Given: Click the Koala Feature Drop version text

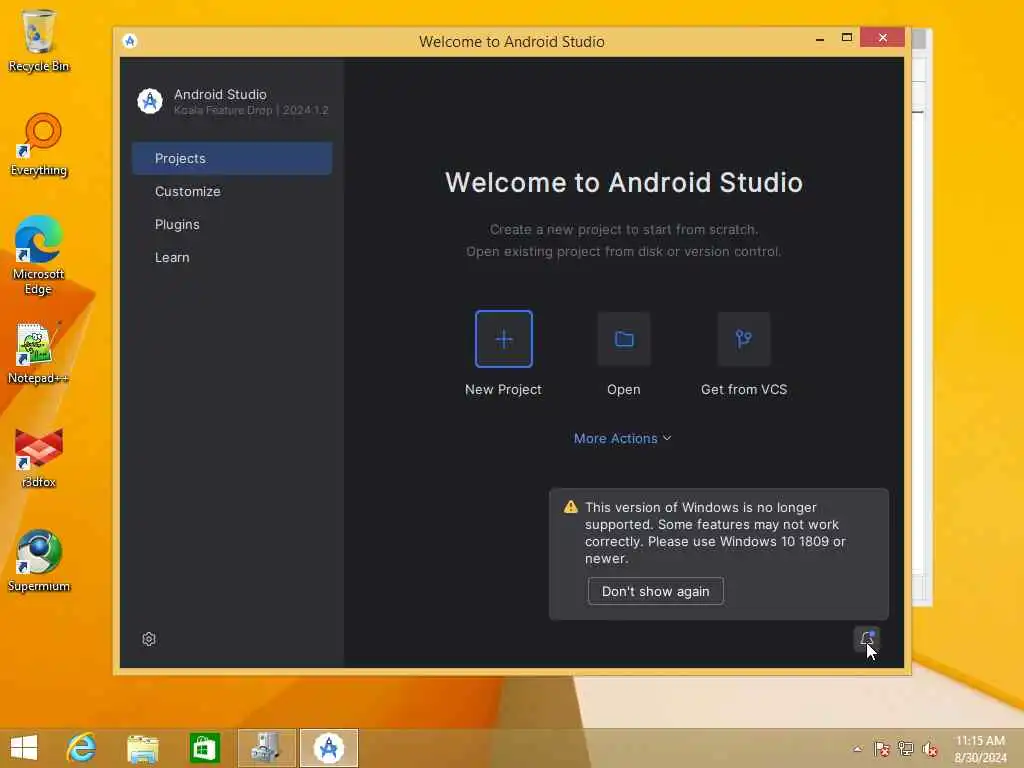Looking at the screenshot, I should [x=251, y=110].
